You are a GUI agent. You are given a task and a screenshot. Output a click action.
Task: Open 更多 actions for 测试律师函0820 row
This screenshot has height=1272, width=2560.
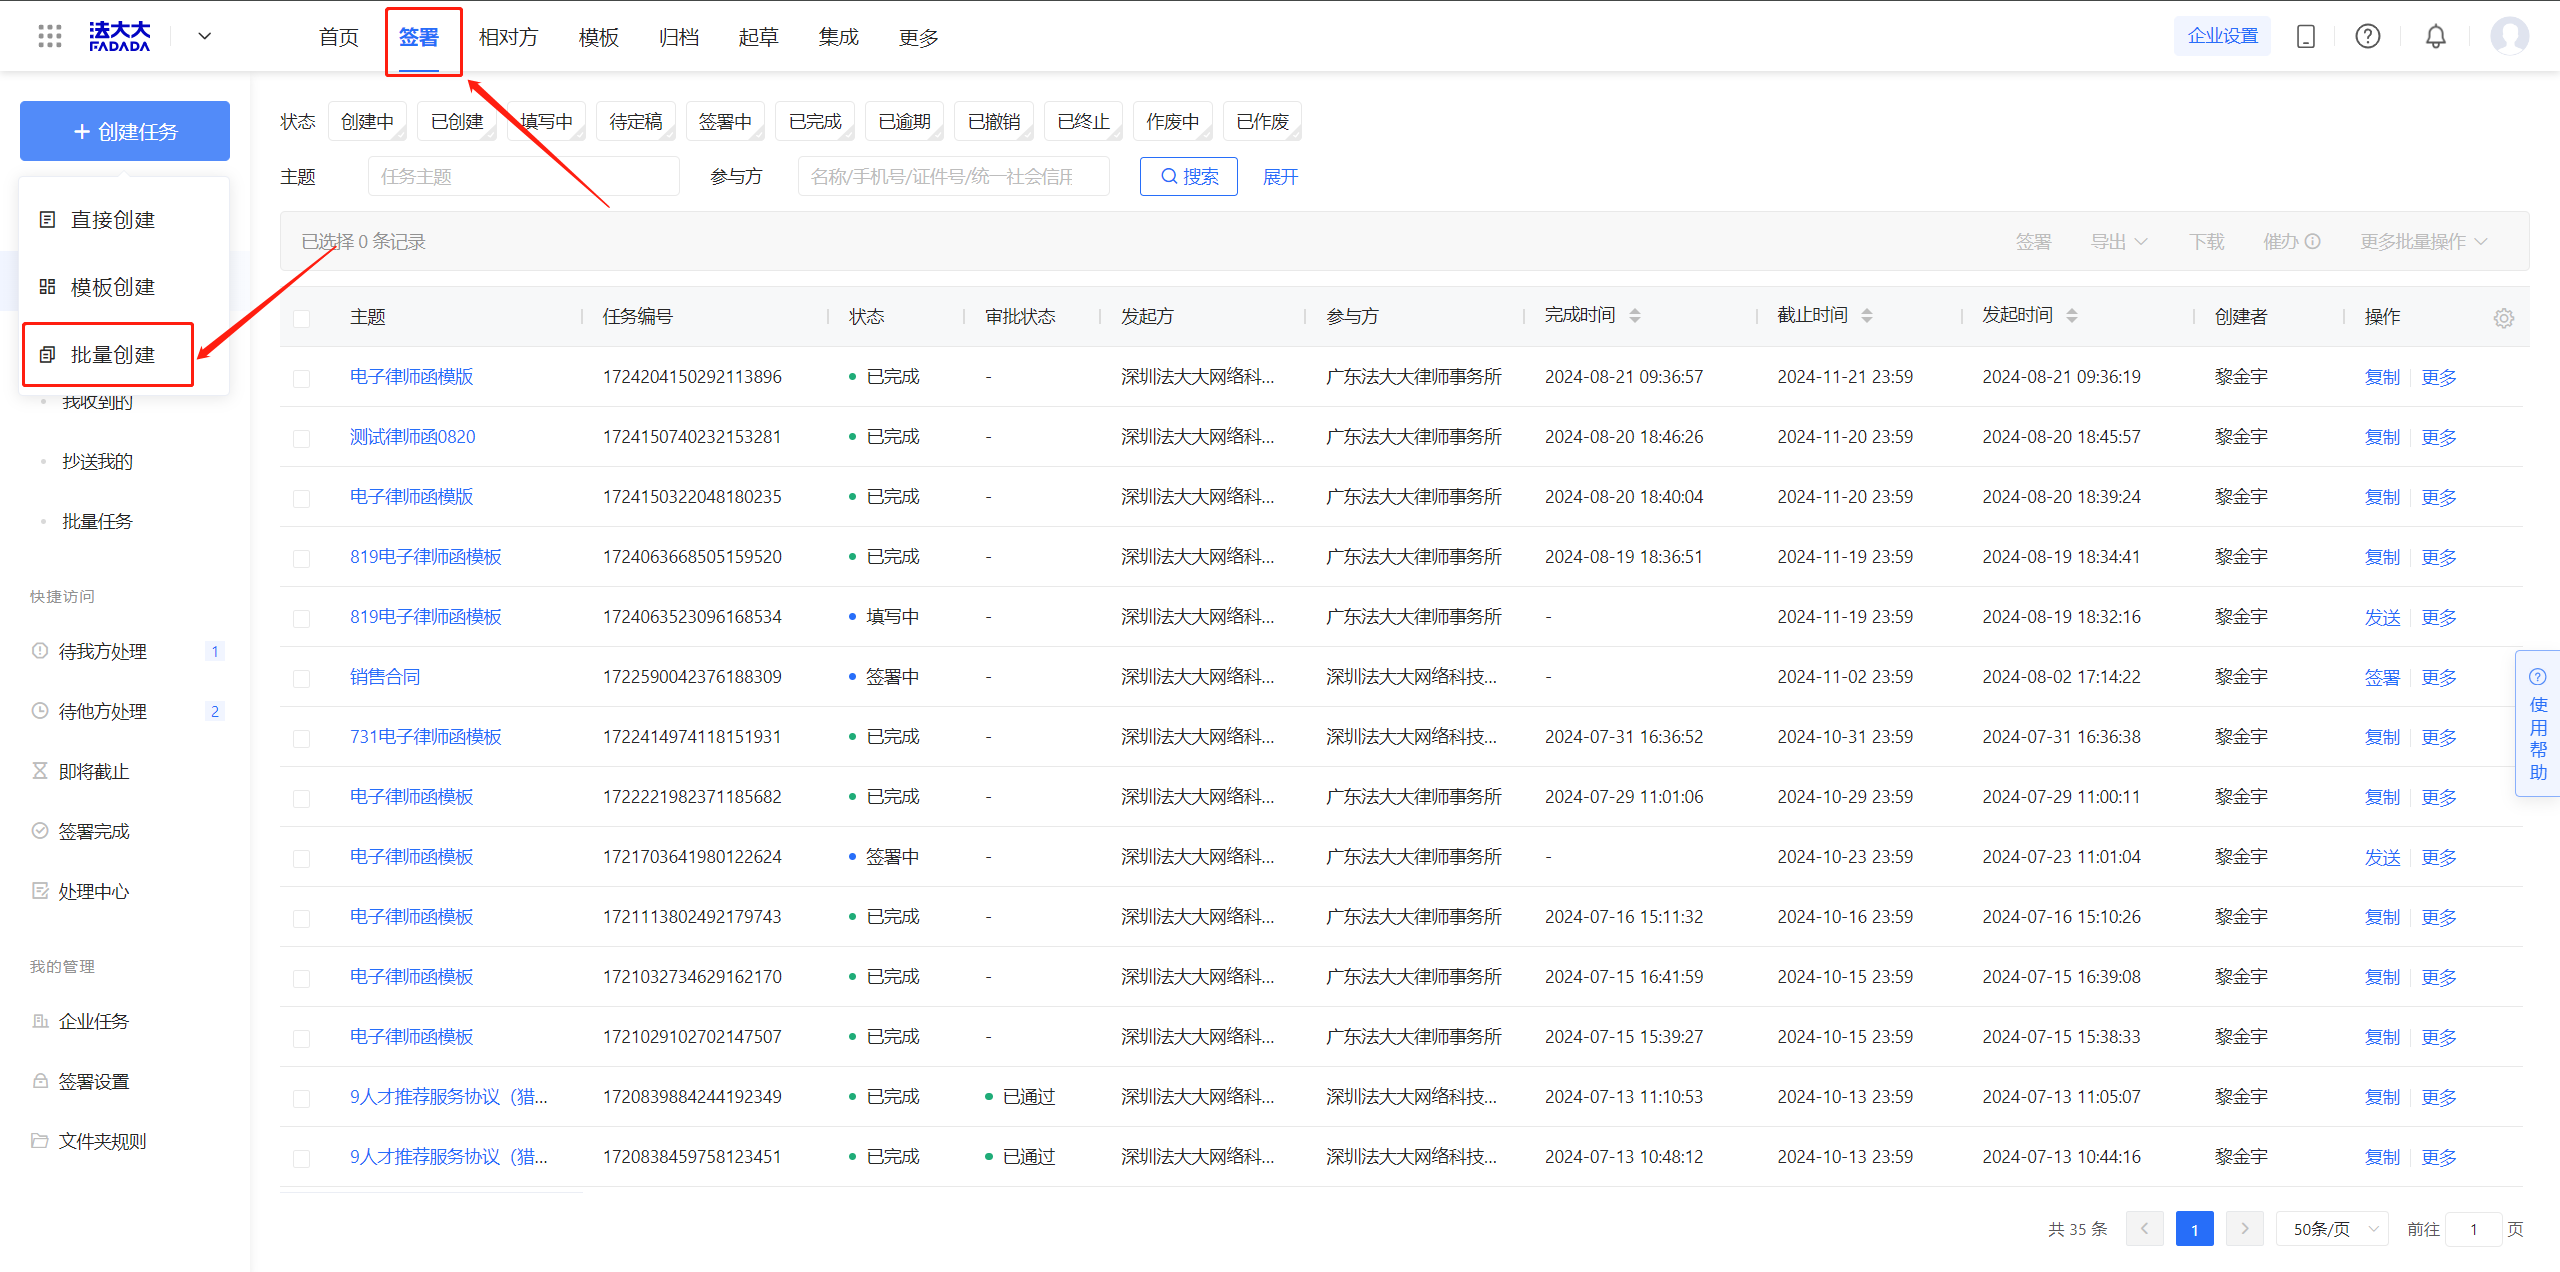tap(2439, 437)
